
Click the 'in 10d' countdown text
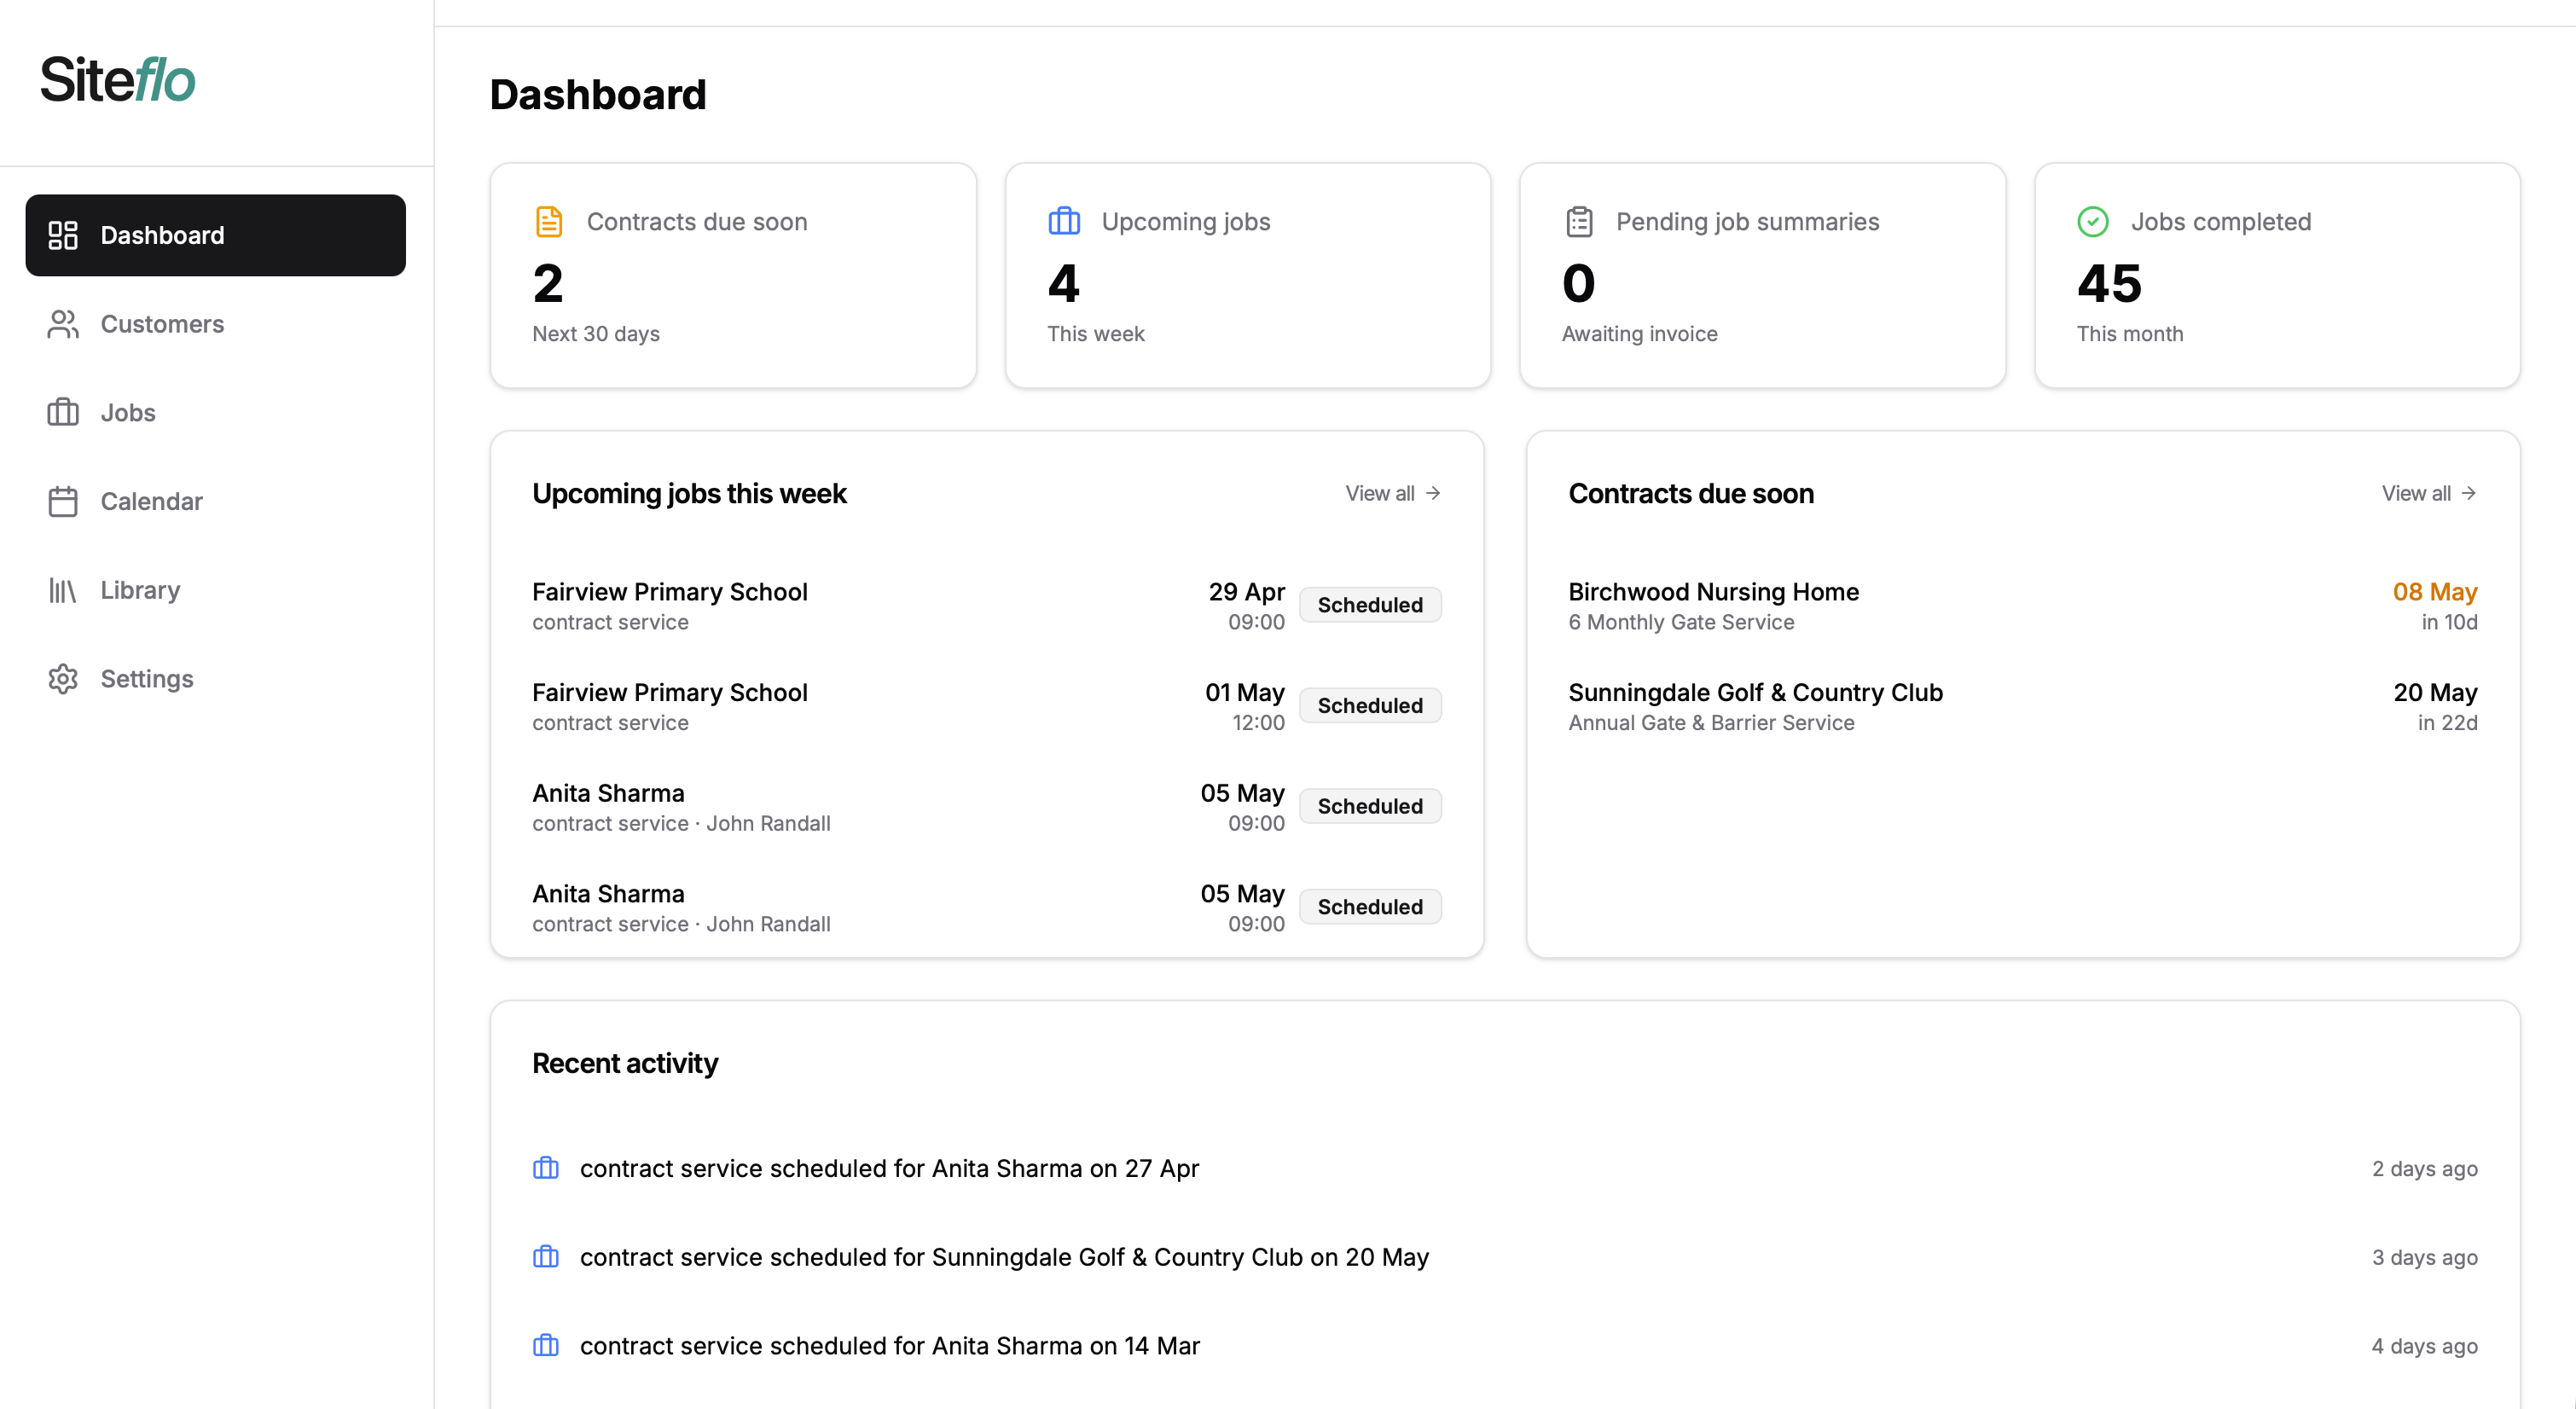point(2449,622)
